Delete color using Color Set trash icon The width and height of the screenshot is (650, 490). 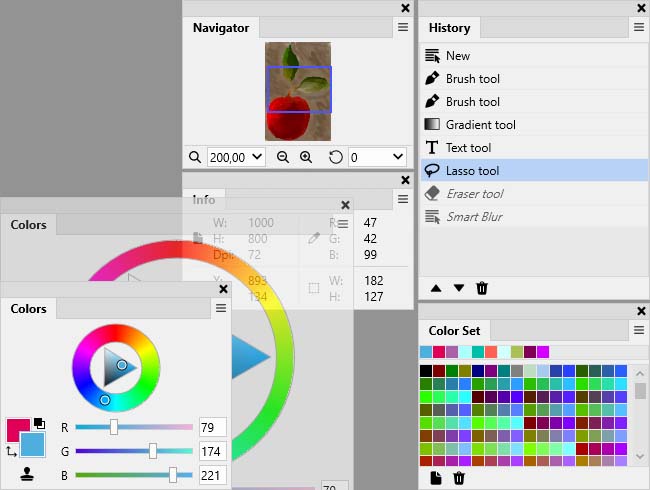point(459,478)
